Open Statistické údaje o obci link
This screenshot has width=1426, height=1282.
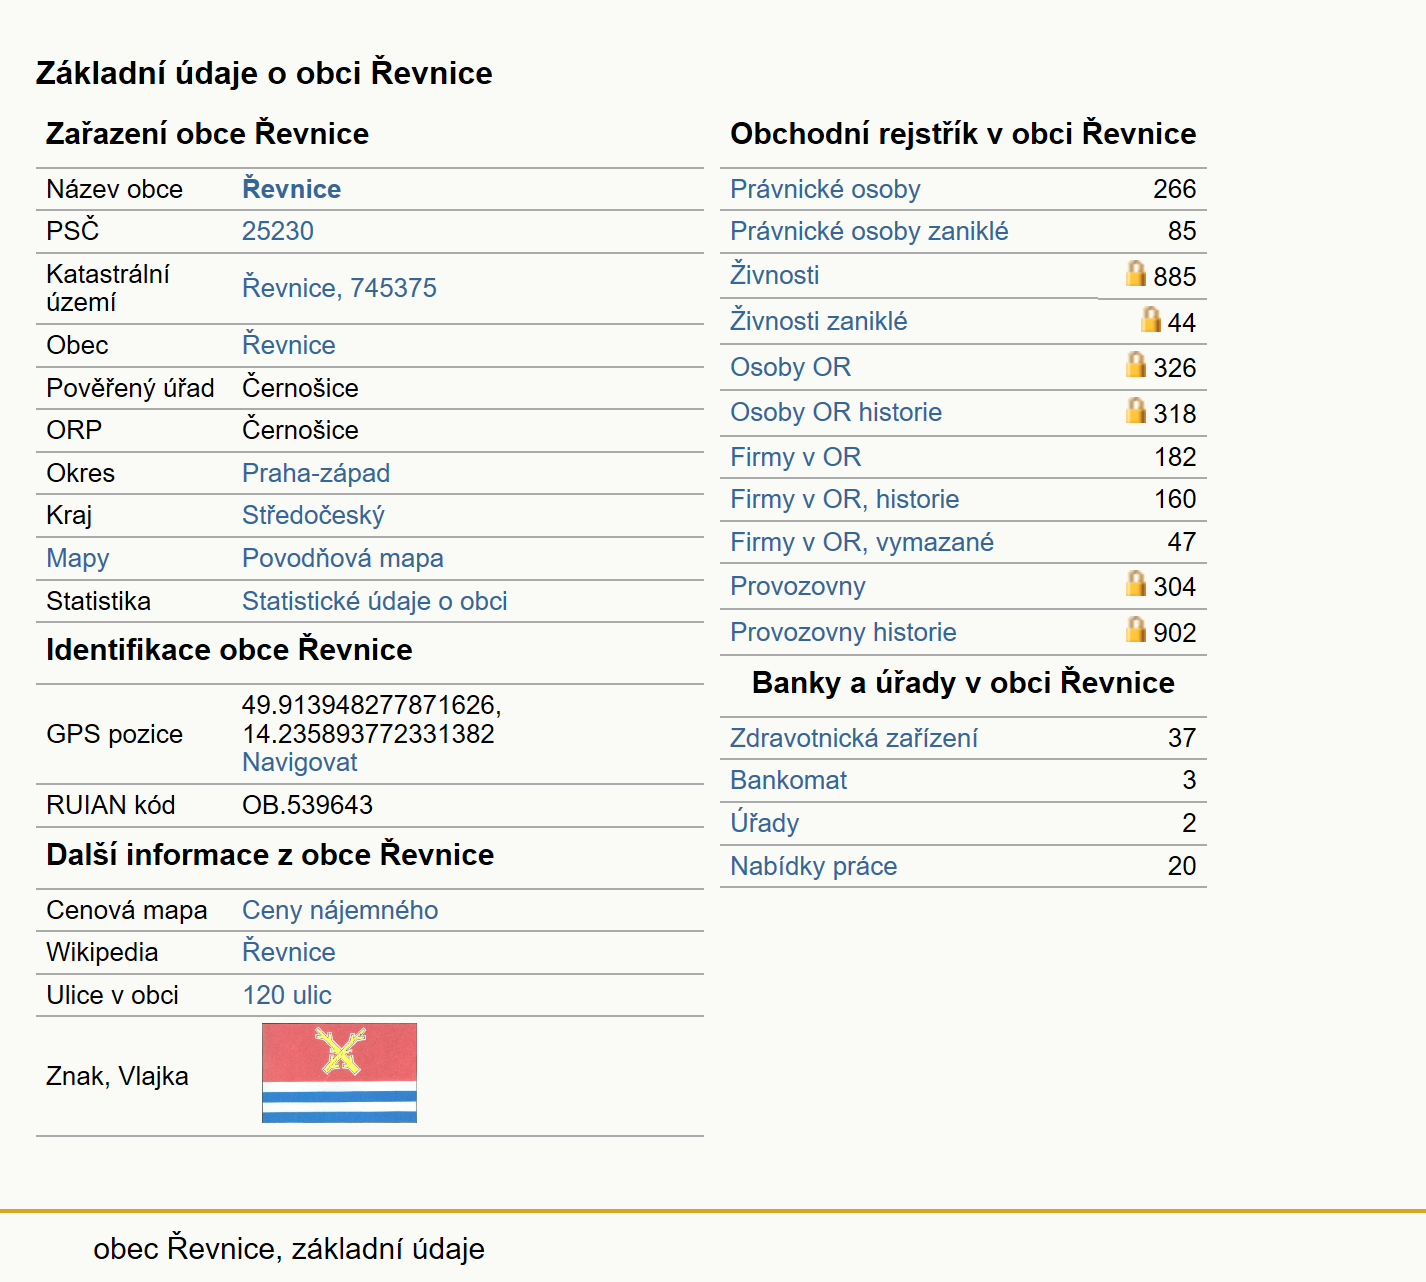click(x=375, y=601)
